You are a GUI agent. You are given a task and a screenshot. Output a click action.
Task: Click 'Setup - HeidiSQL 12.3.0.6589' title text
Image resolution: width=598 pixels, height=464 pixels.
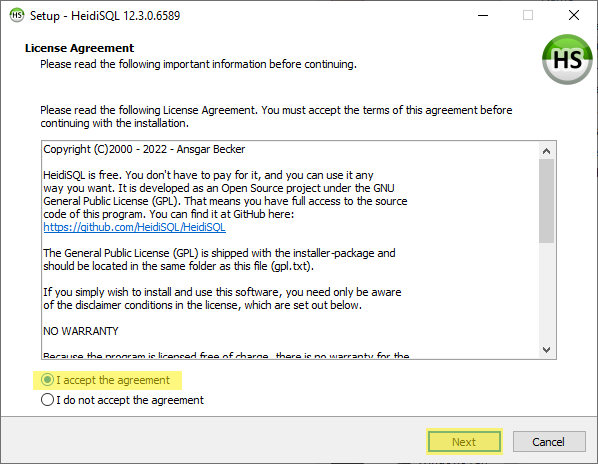click(105, 16)
